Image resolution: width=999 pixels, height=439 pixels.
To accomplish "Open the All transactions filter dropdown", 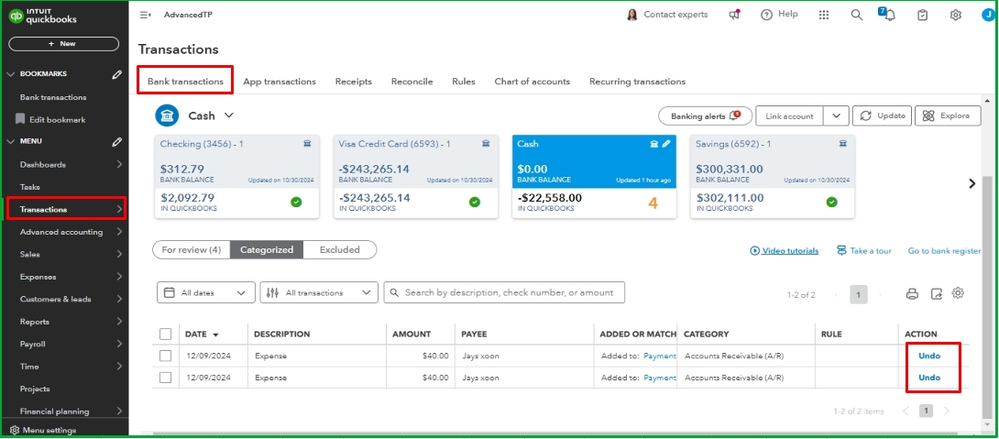I will 318,293.
